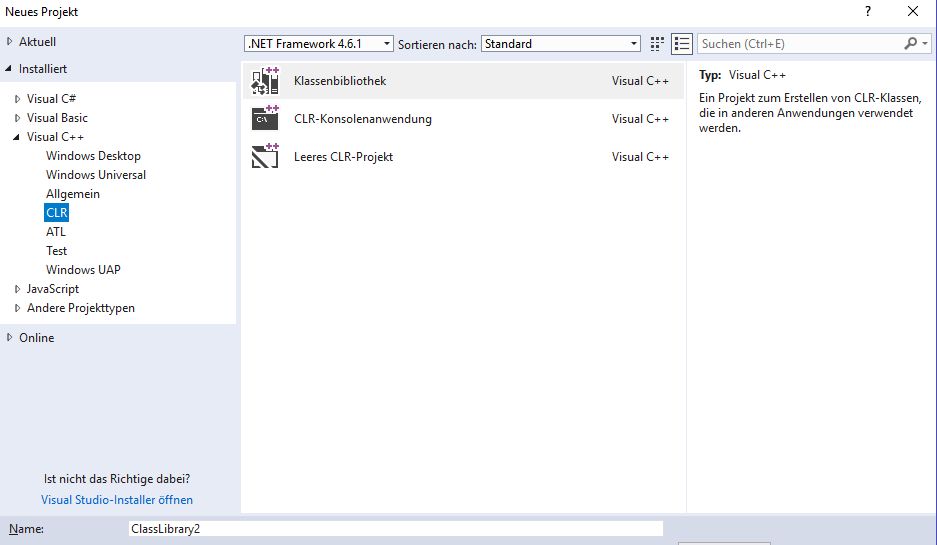Select the Allgemein category

tap(72, 194)
